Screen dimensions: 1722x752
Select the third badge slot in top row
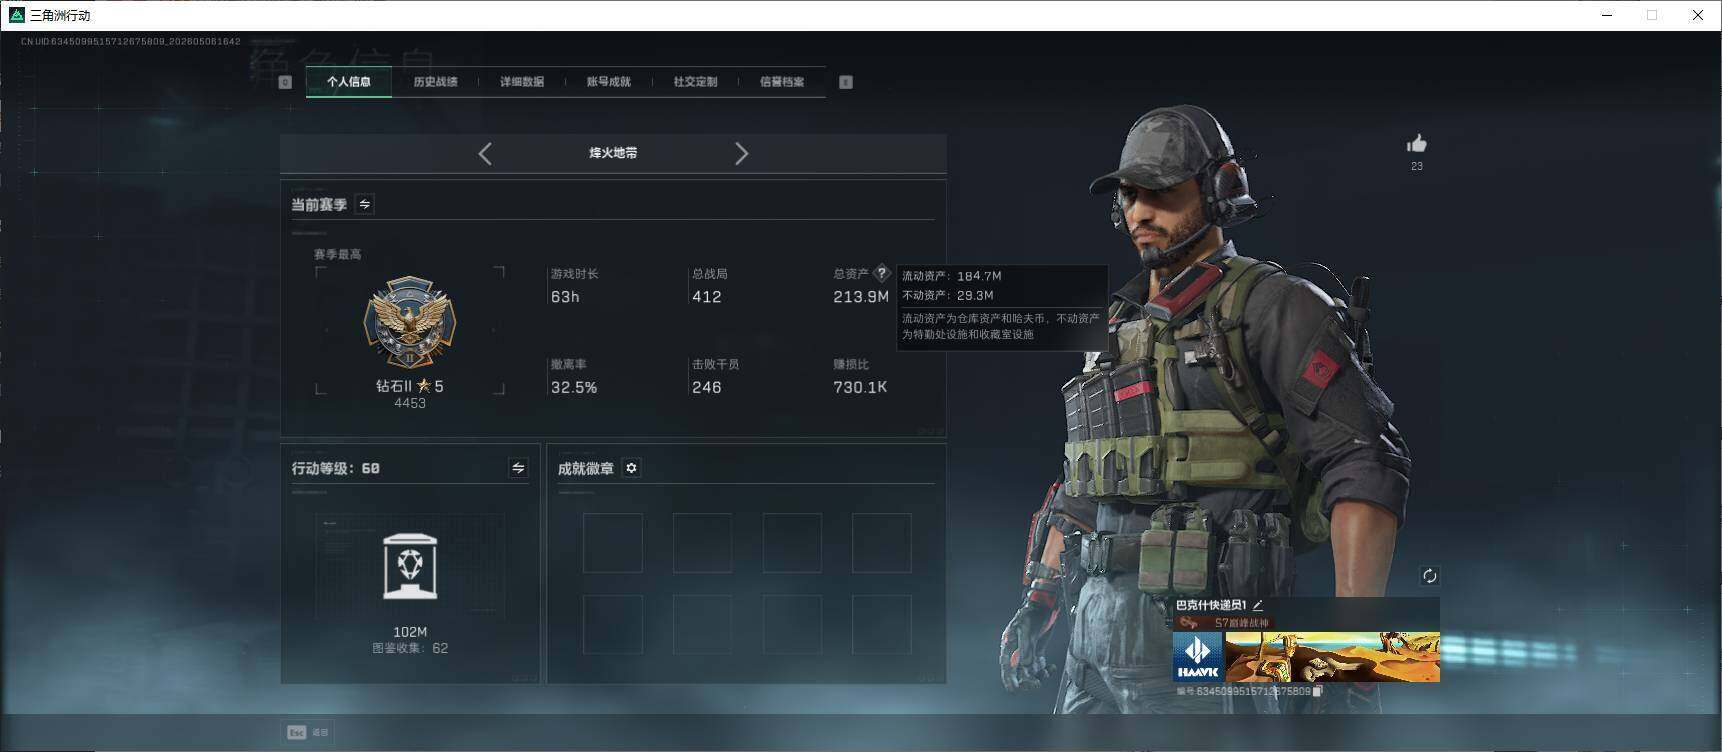point(792,543)
